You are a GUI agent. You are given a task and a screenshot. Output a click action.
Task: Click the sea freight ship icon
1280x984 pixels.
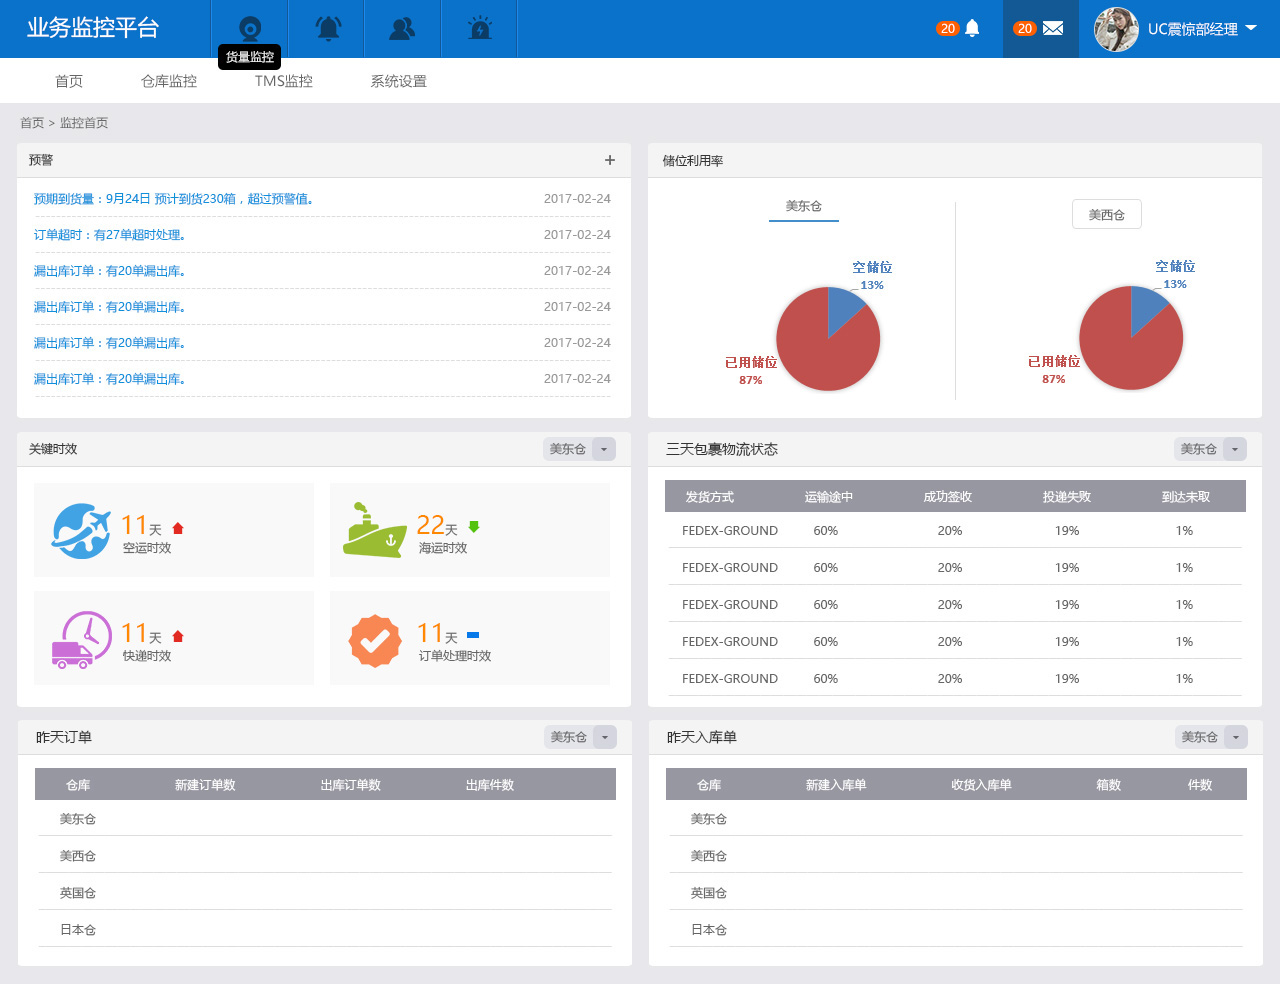point(374,530)
